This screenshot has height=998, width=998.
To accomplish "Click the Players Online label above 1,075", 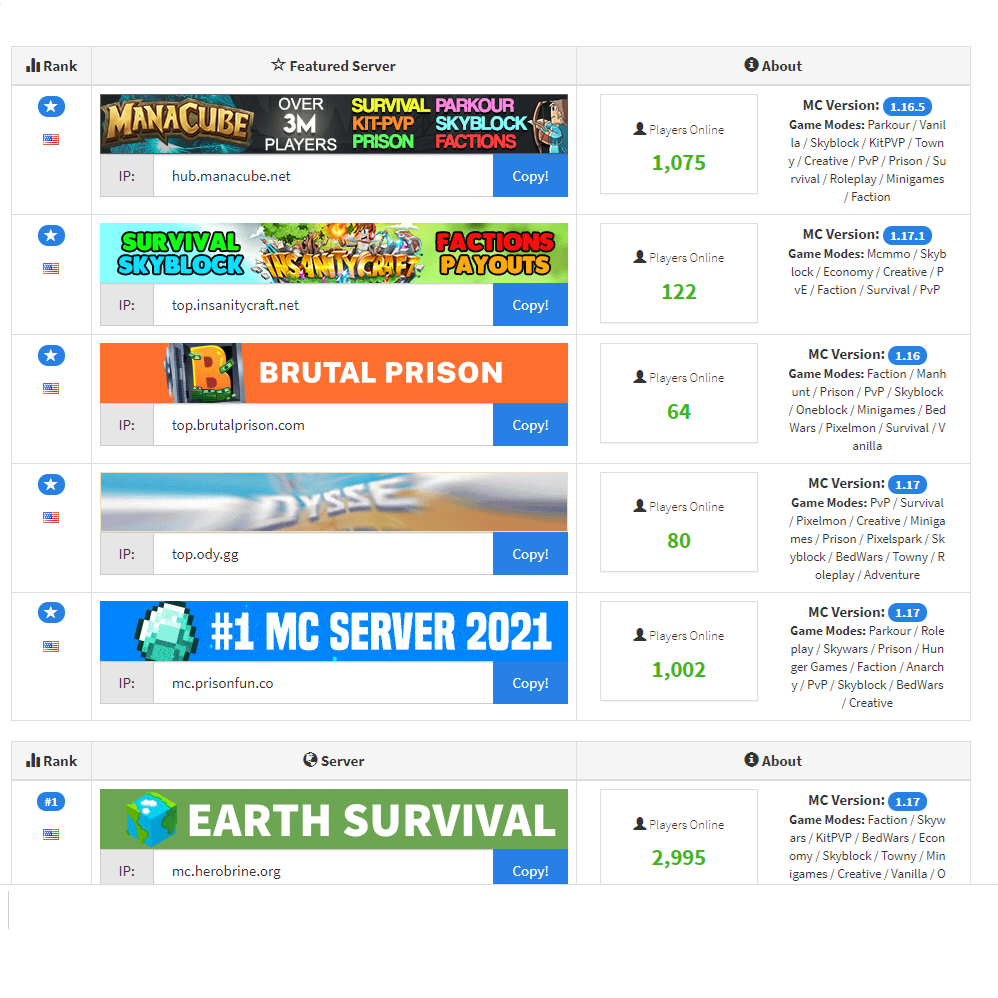I will click(686, 130).
